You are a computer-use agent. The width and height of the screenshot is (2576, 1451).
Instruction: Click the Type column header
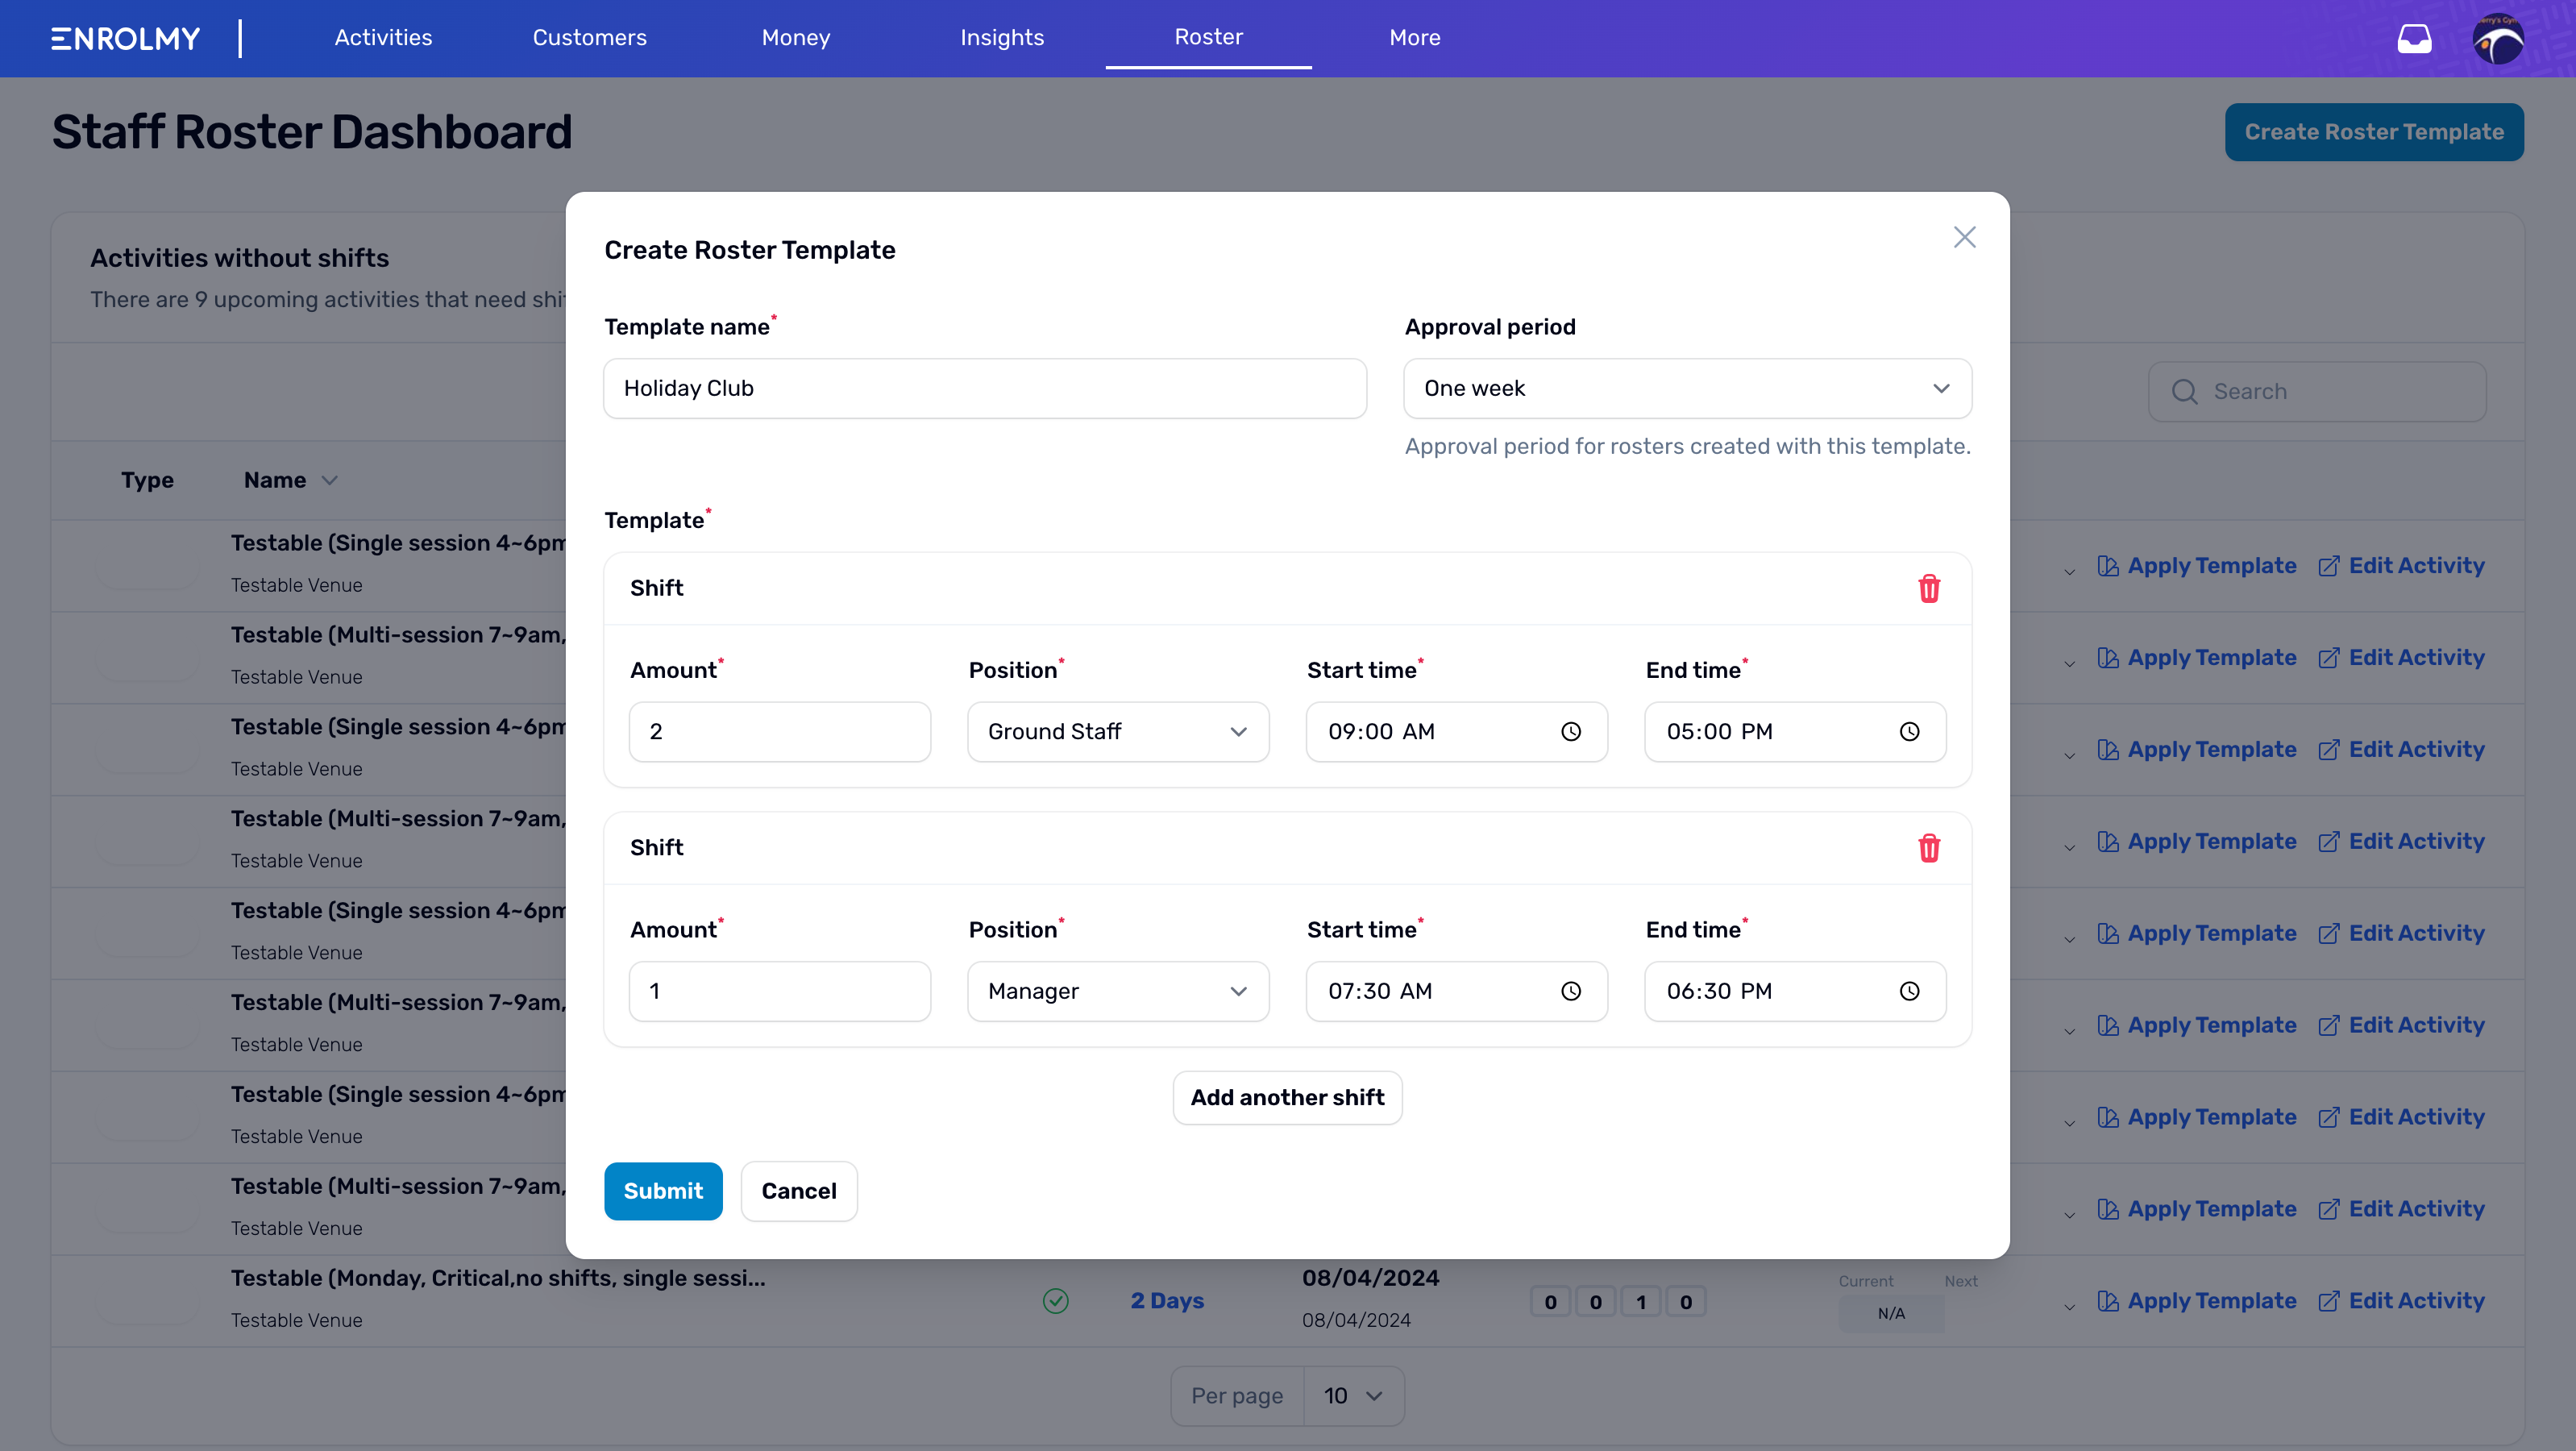tap(147, 481)
